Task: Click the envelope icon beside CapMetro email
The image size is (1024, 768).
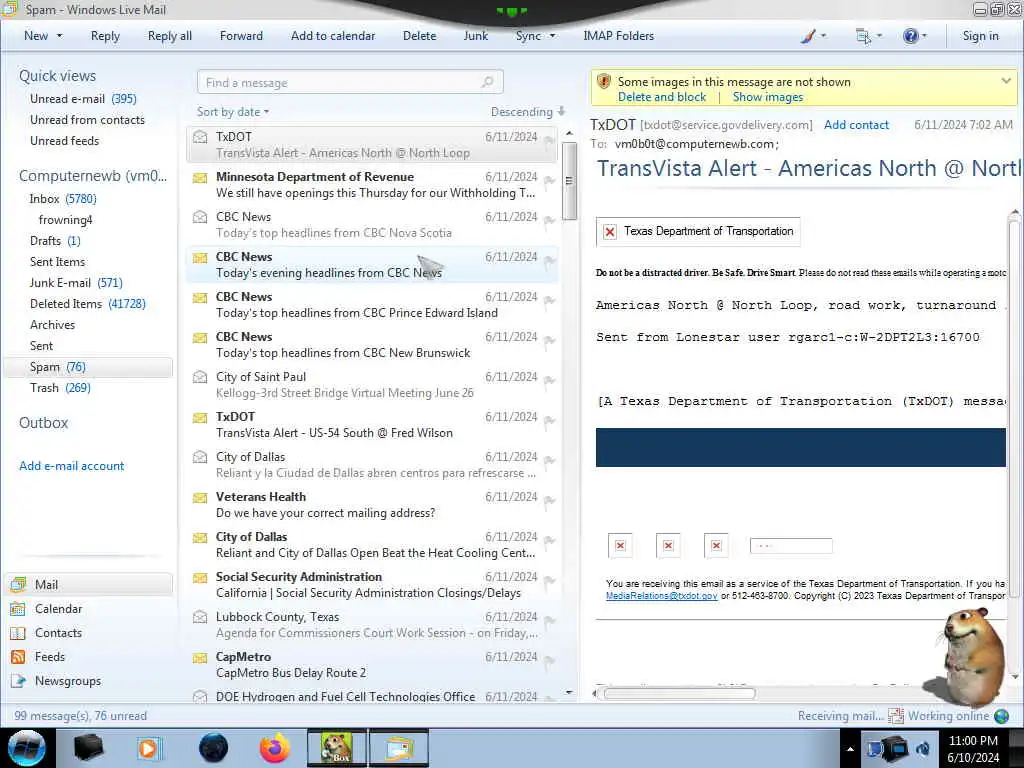Action: point(200,658)
